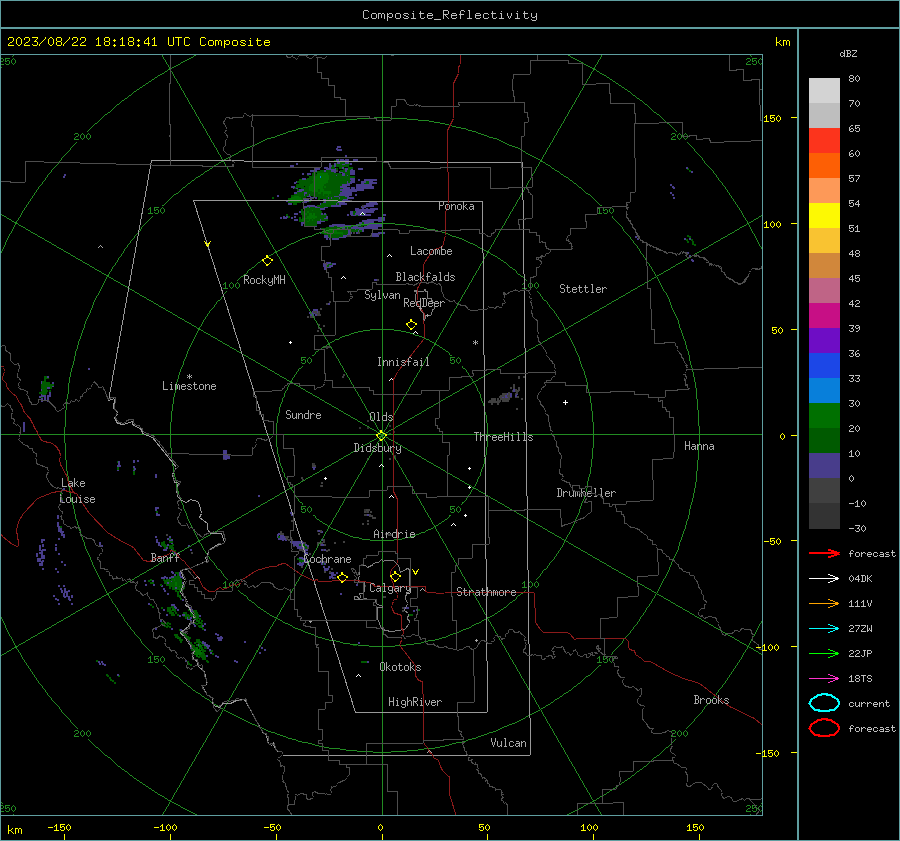Select the orange 111V arrow icon

[824, 603]
